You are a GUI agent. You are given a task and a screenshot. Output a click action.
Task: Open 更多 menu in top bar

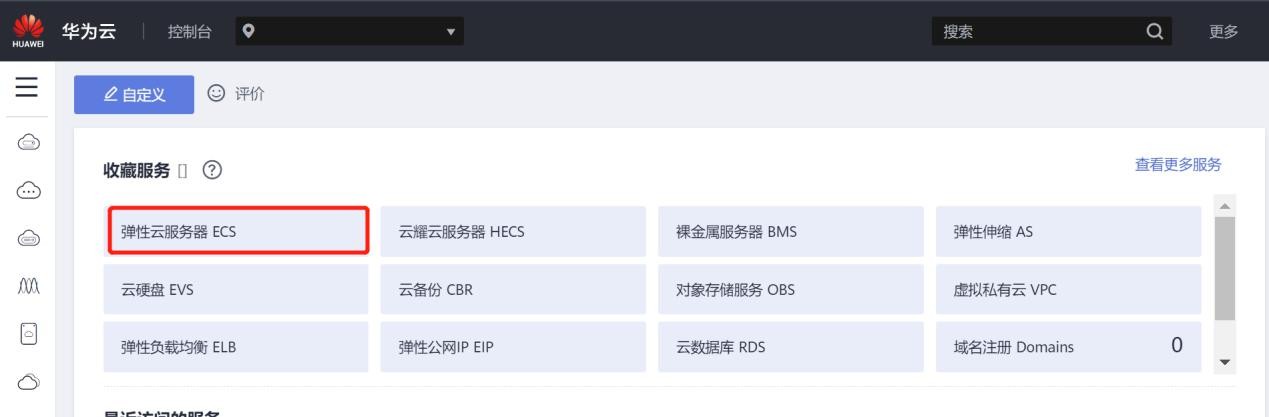click(1223, 31)
